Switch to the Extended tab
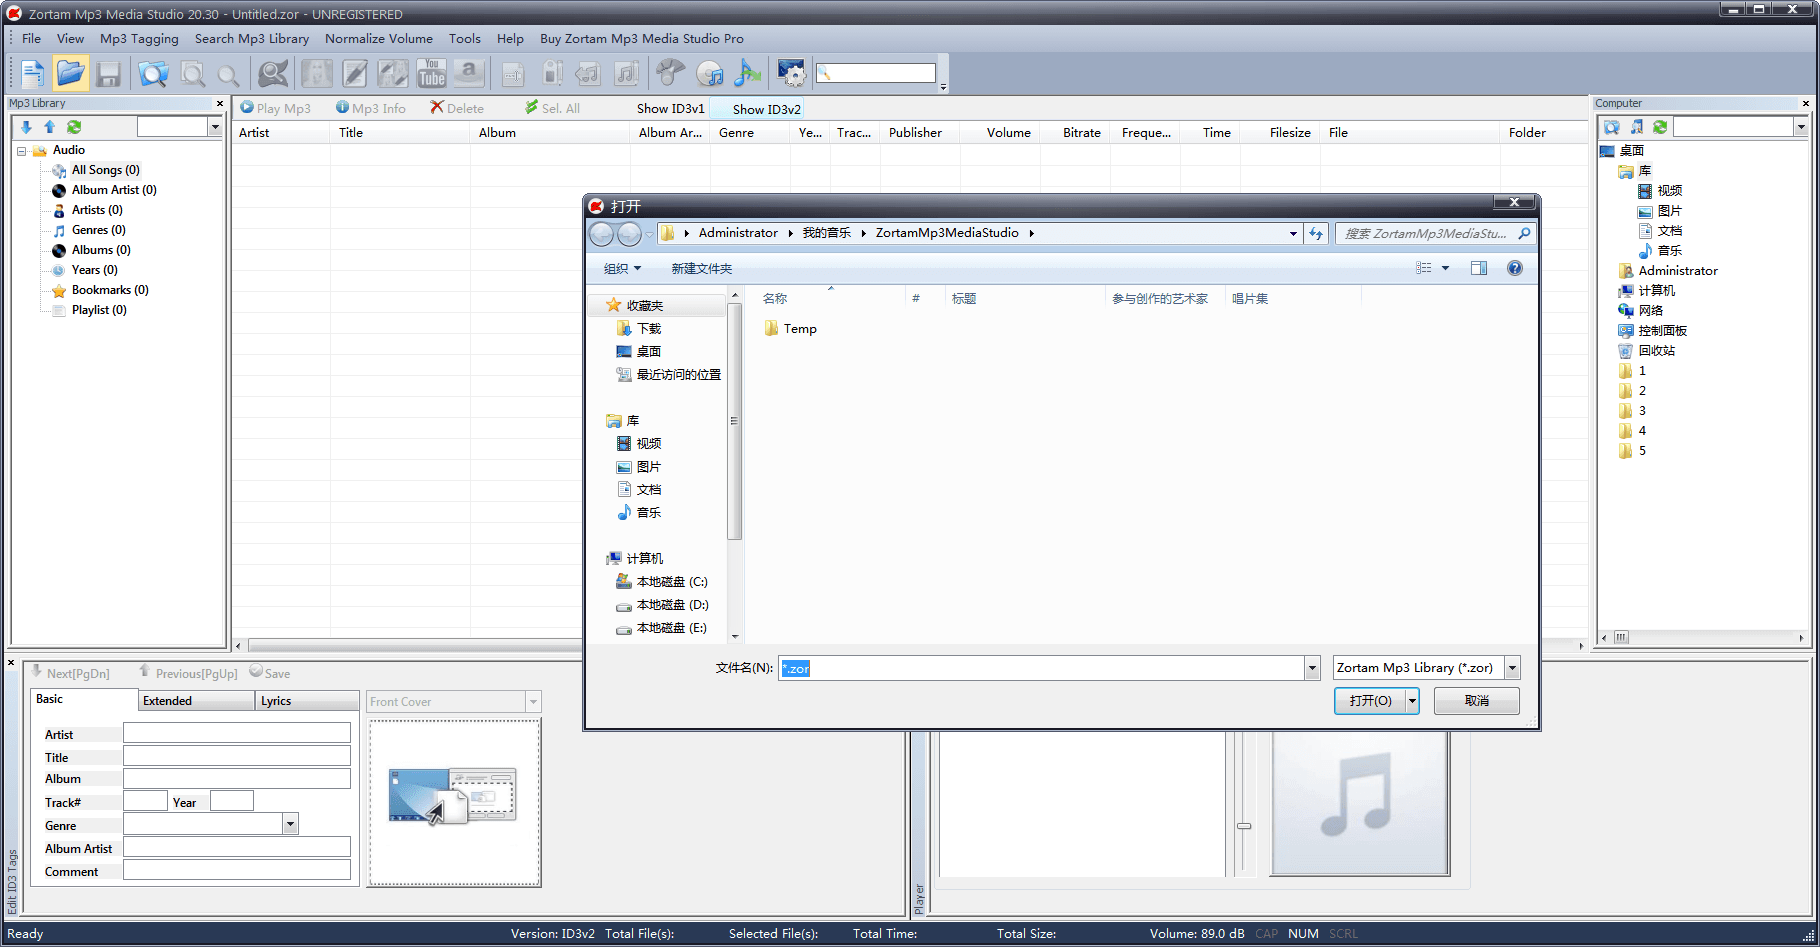This screenshot has height=947, width=1820. (196, 701)
